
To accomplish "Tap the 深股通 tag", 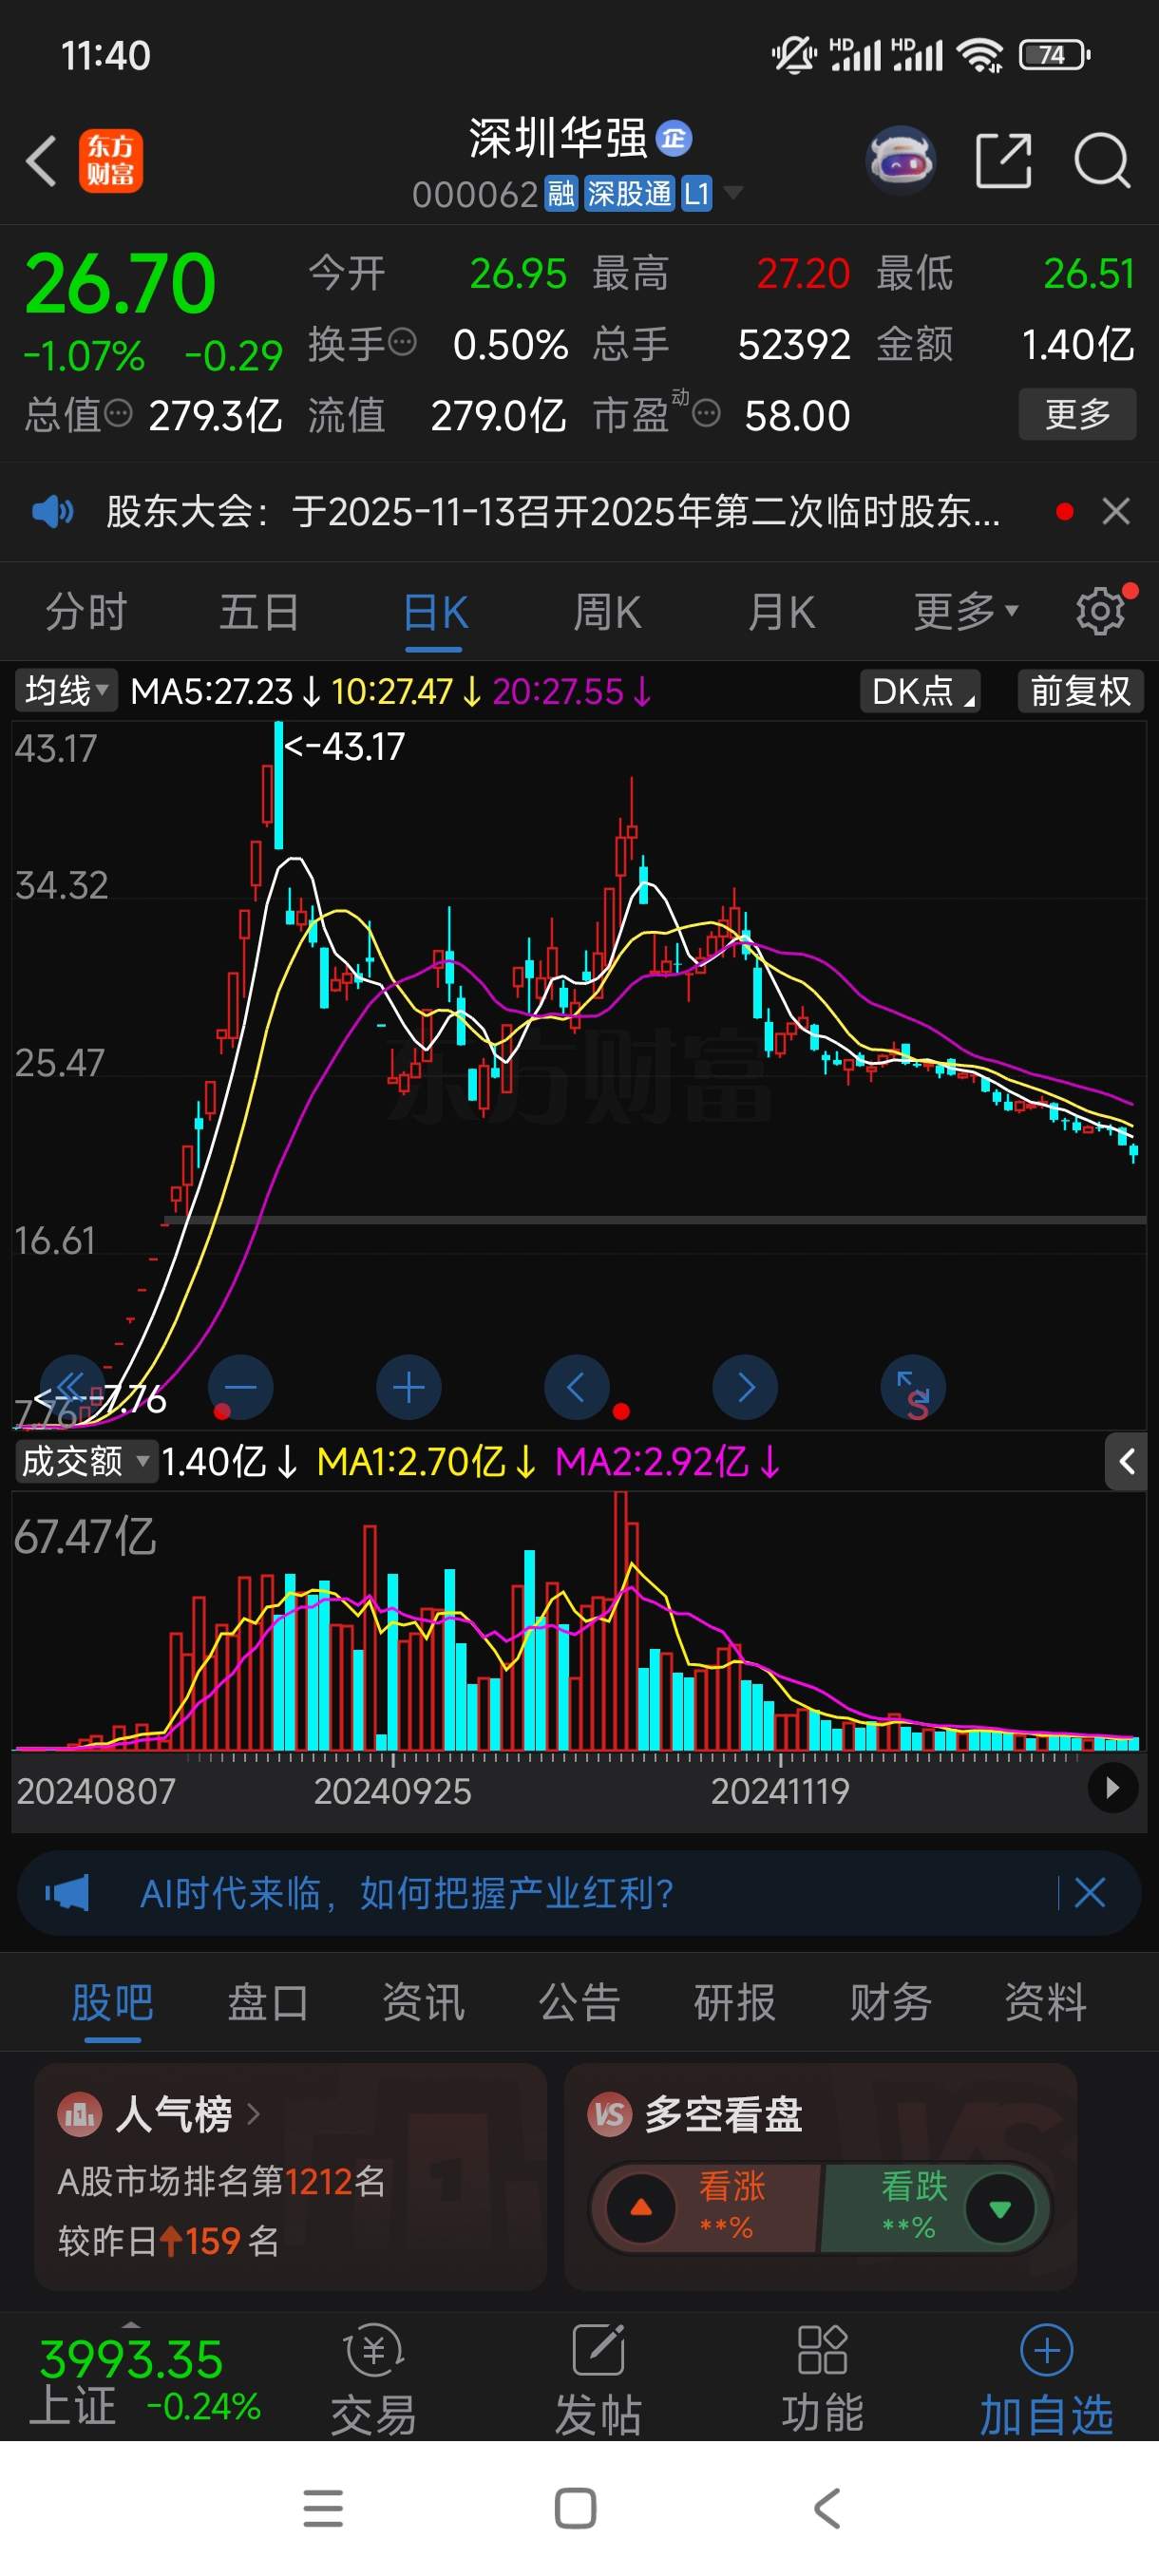I will 629,193.
